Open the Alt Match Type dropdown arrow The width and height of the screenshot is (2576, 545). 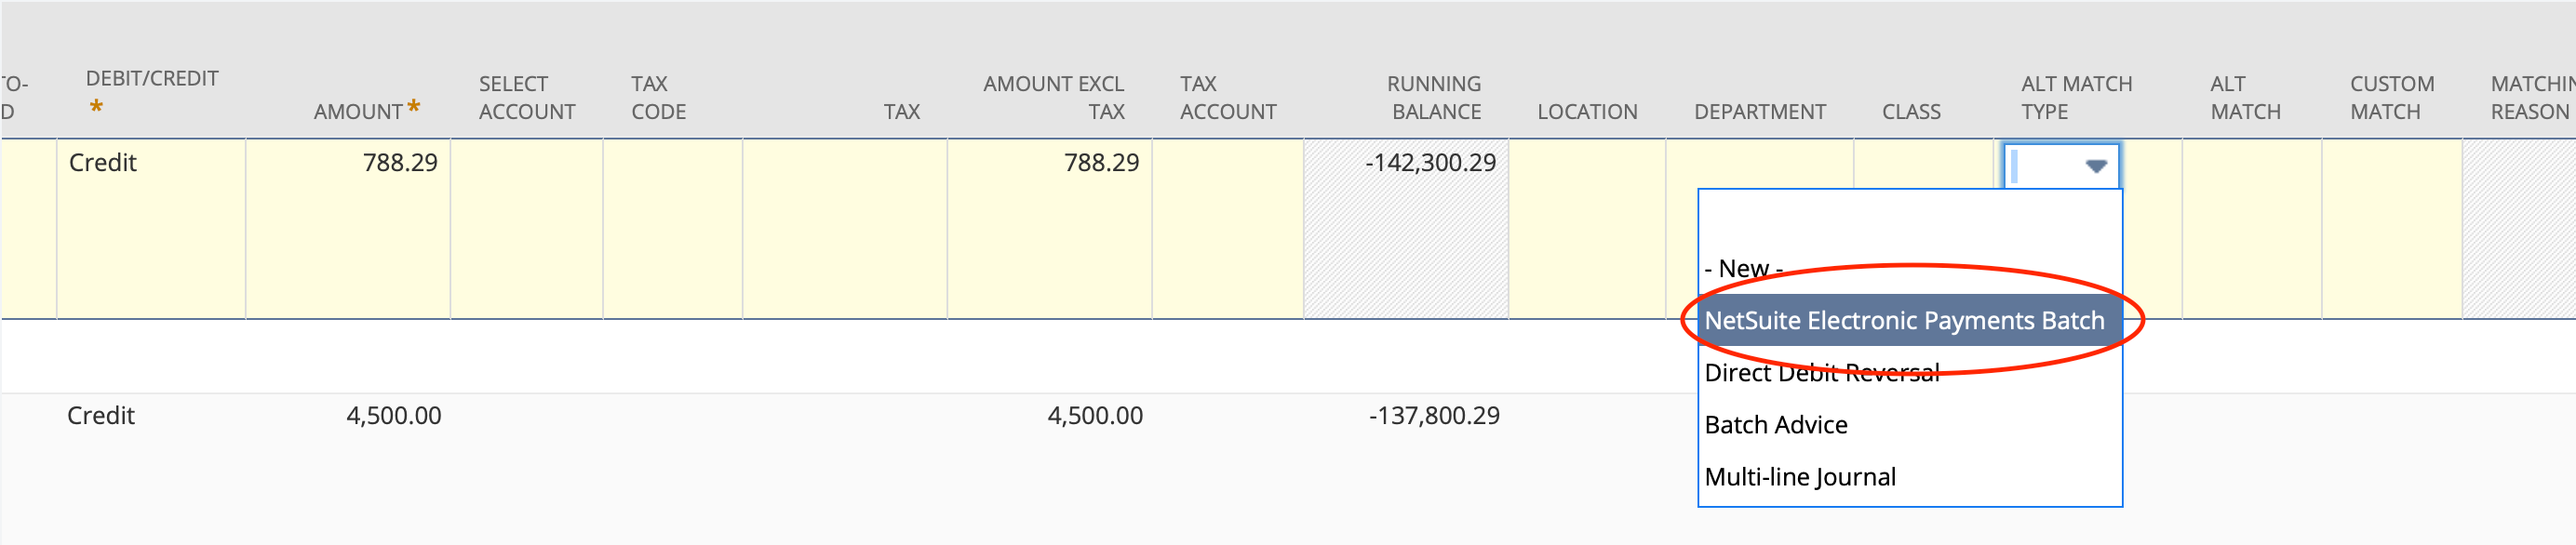[x=2097, y=166]
